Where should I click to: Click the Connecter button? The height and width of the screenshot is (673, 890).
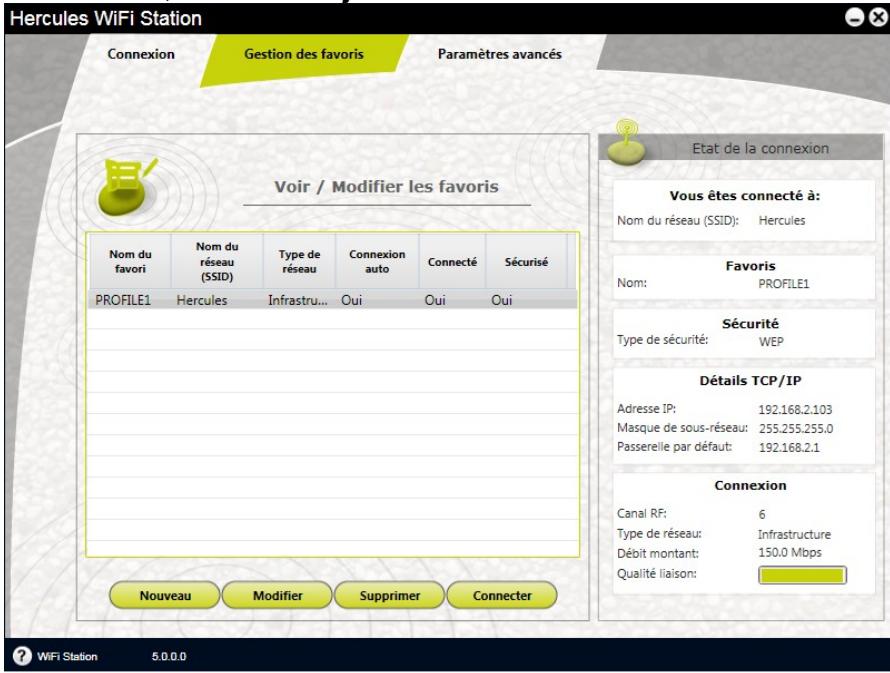coord(502,595)
